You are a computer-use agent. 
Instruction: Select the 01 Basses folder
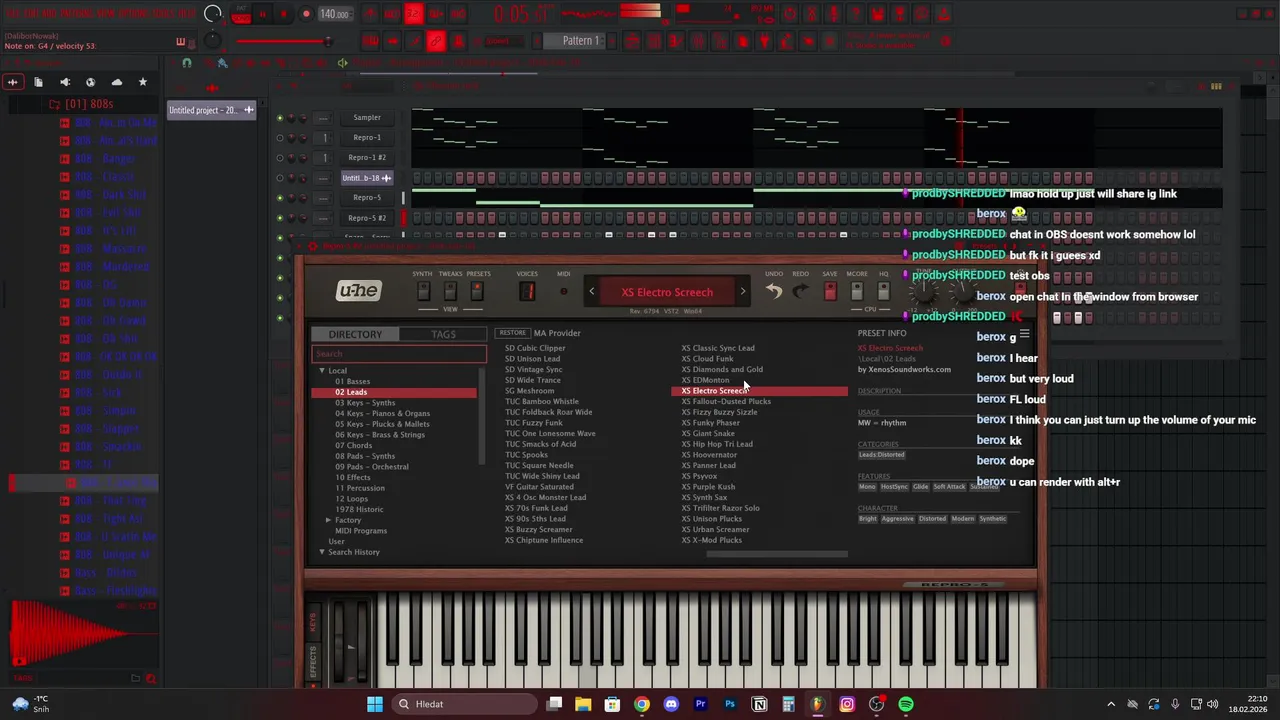point(352,381)
